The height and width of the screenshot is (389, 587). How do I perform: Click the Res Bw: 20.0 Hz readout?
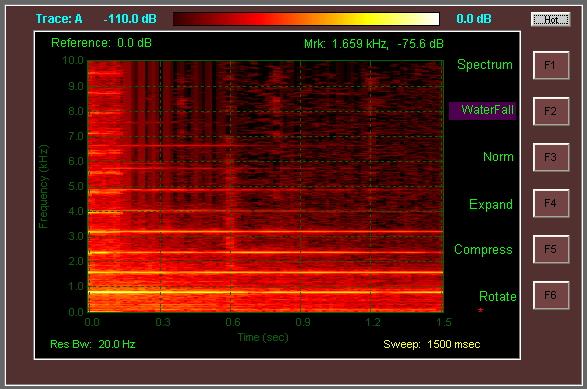pos(92,344)
